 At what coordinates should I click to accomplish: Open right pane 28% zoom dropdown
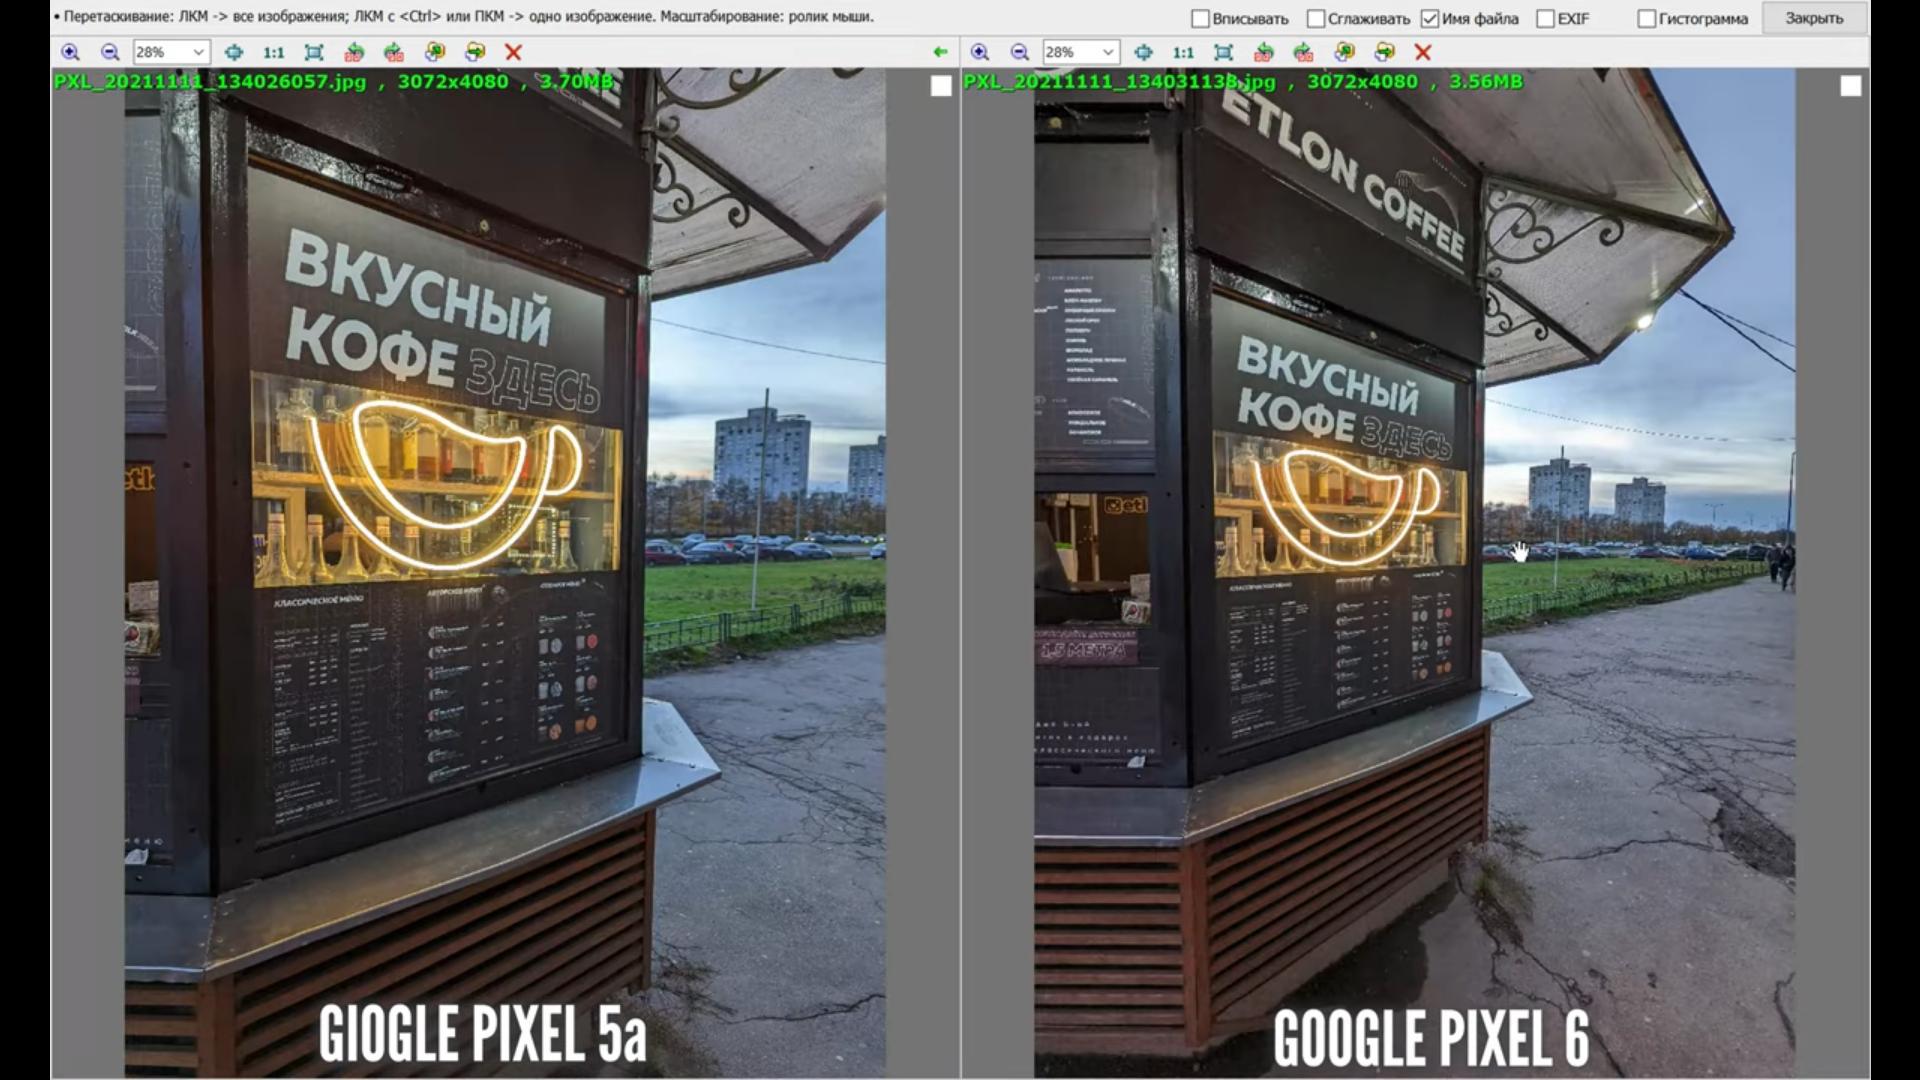[x=1107, y=52]
